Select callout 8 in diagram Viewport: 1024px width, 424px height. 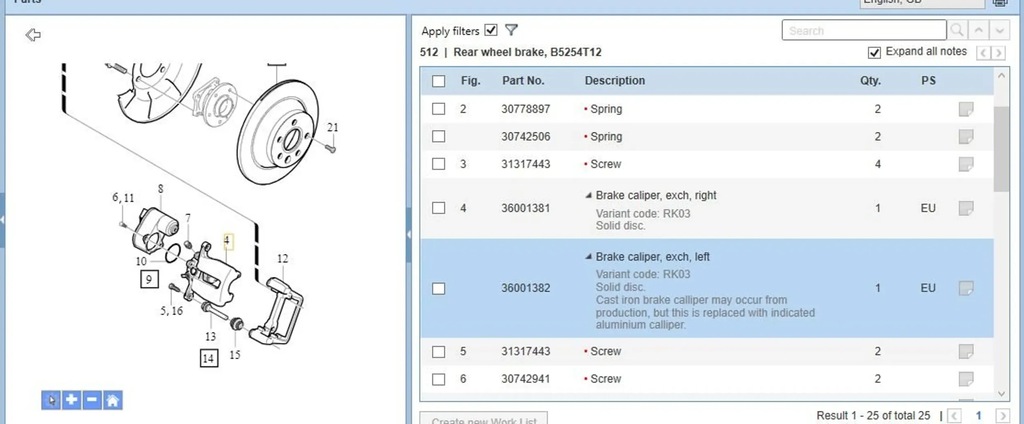pyautogui.click(x=160, y=189)
